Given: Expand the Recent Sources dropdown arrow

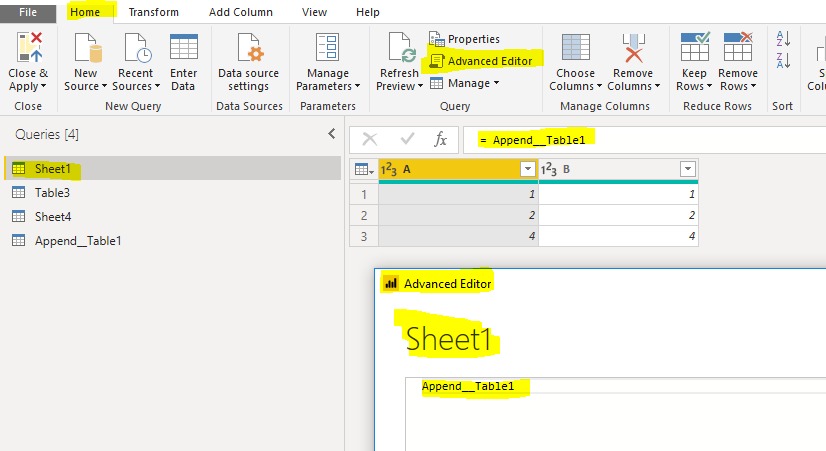Looking at the screenshot, I should (x=157, y=86).
